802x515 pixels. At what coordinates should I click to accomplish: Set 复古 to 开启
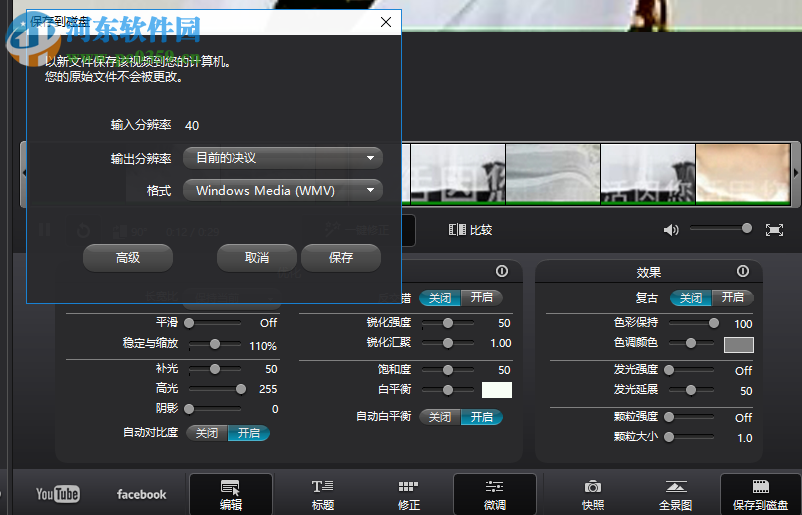(732, 298)
